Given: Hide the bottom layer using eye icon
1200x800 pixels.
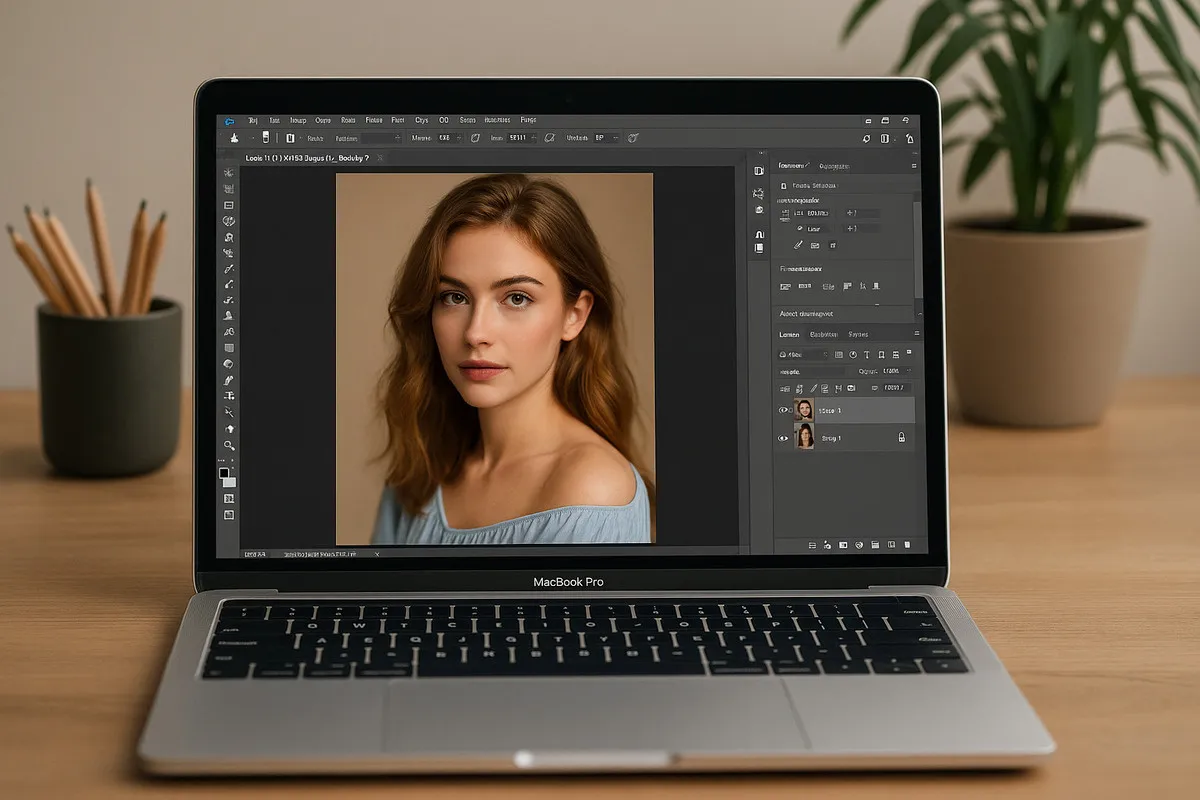Looking at the screenshot, I should pos(783,438).
